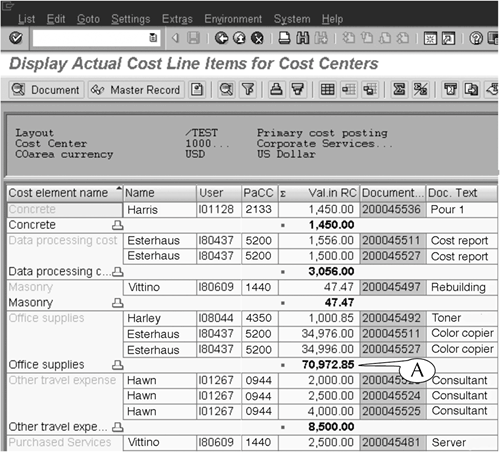500x453 pixels.
Task: Select the User column header
Action: (x=219, y=193)
